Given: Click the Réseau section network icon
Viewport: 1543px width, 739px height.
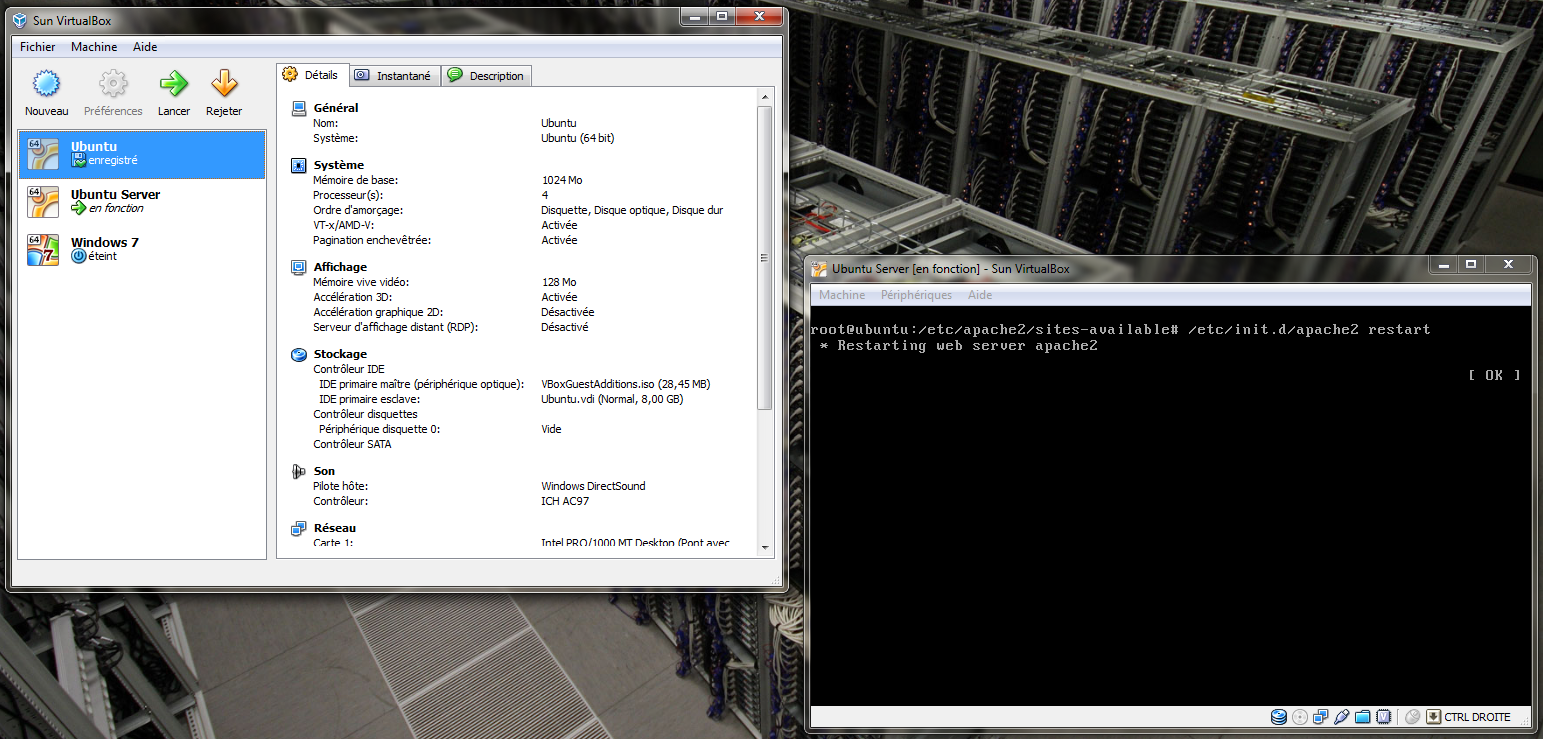Looking at the screenshot, I should (x=298, y=528).
